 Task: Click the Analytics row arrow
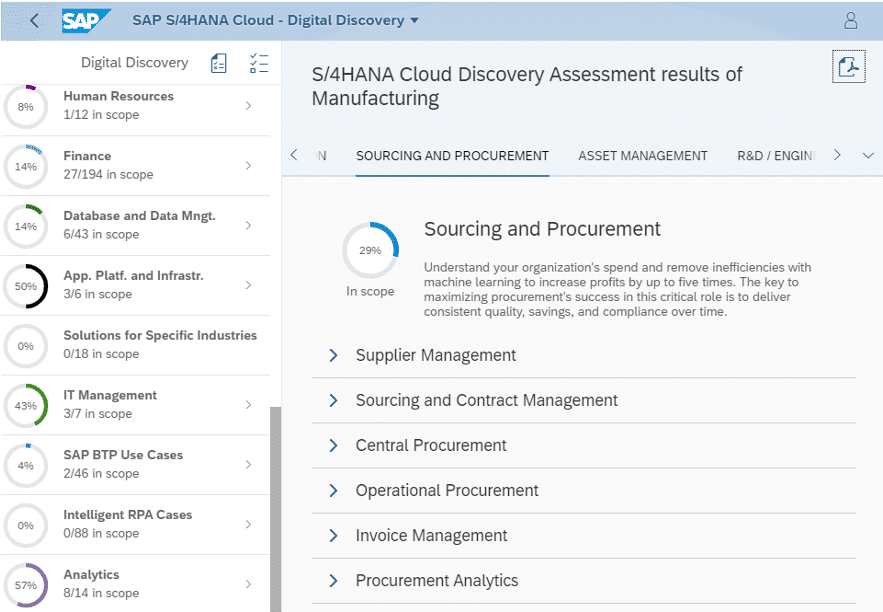248,584
